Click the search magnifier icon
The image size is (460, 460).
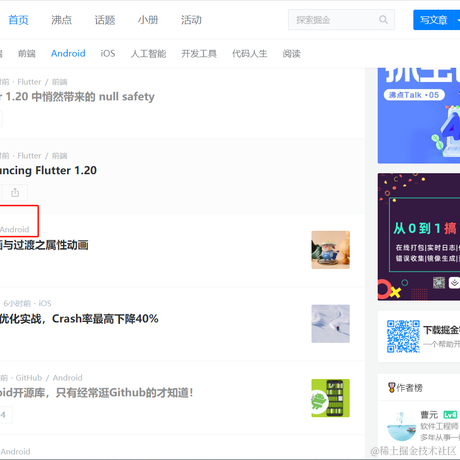click(x=383, y=20)
